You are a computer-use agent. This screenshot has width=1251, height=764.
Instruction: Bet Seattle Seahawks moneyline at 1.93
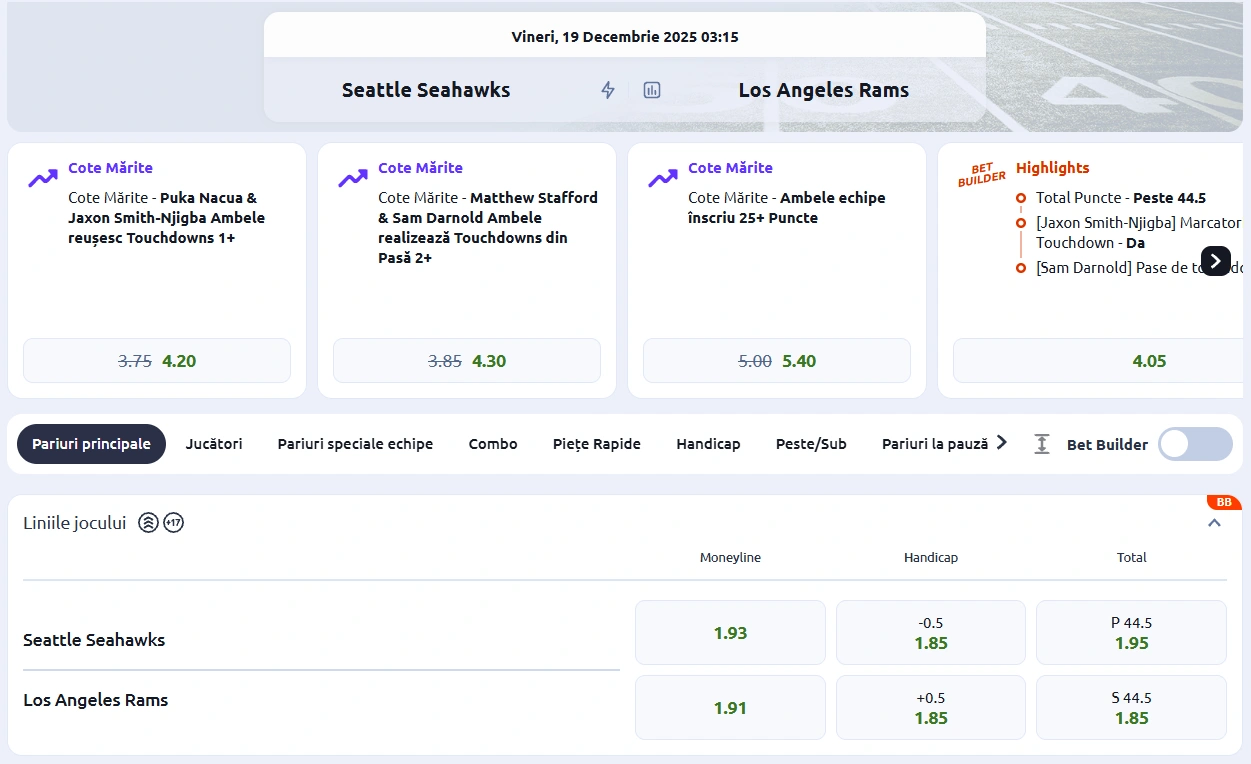tap(730, 633)
